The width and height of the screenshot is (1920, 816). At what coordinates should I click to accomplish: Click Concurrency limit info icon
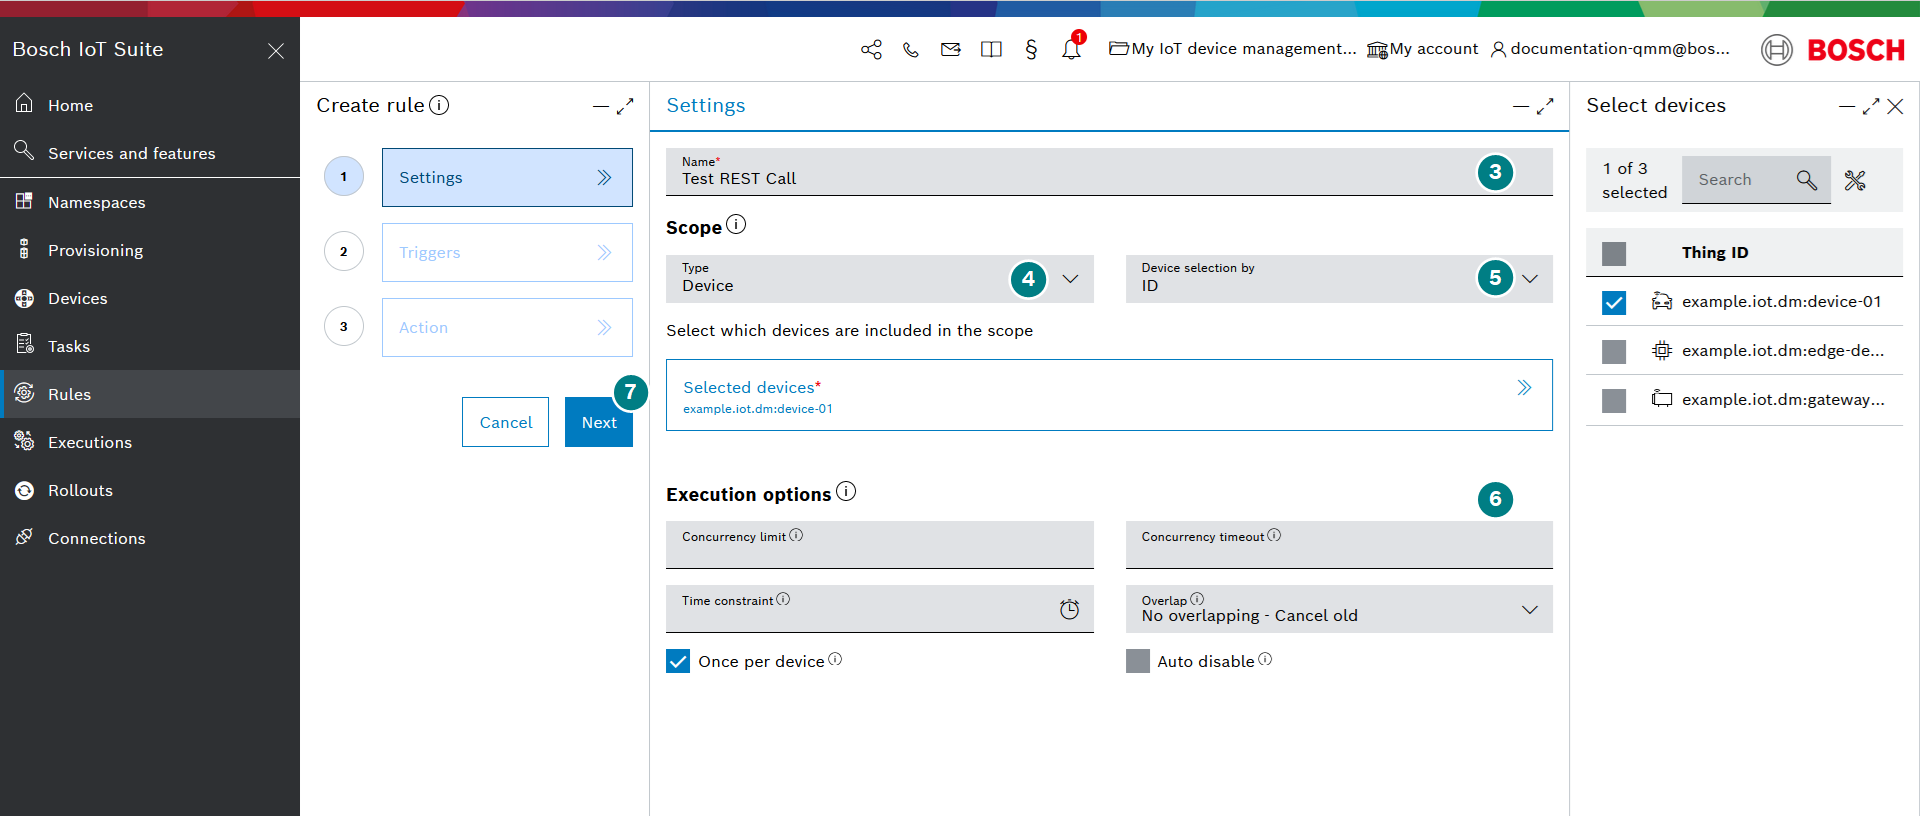point(796,535)
